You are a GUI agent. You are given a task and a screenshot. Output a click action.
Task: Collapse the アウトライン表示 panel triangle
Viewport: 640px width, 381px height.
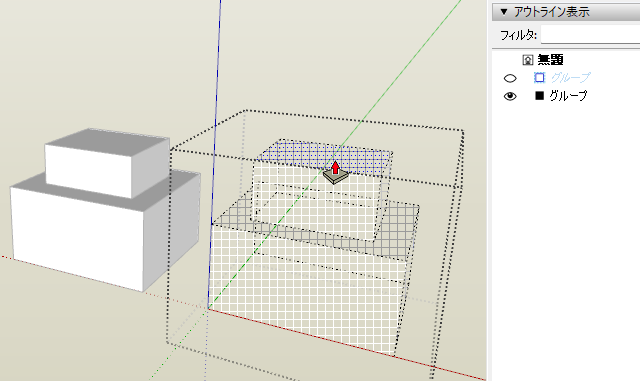(x=504, y=11)
